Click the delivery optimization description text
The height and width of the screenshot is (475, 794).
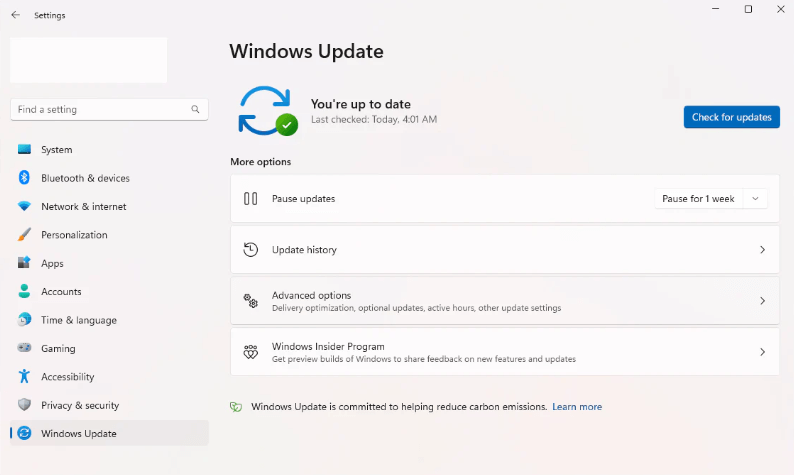[x=416, y=308]
